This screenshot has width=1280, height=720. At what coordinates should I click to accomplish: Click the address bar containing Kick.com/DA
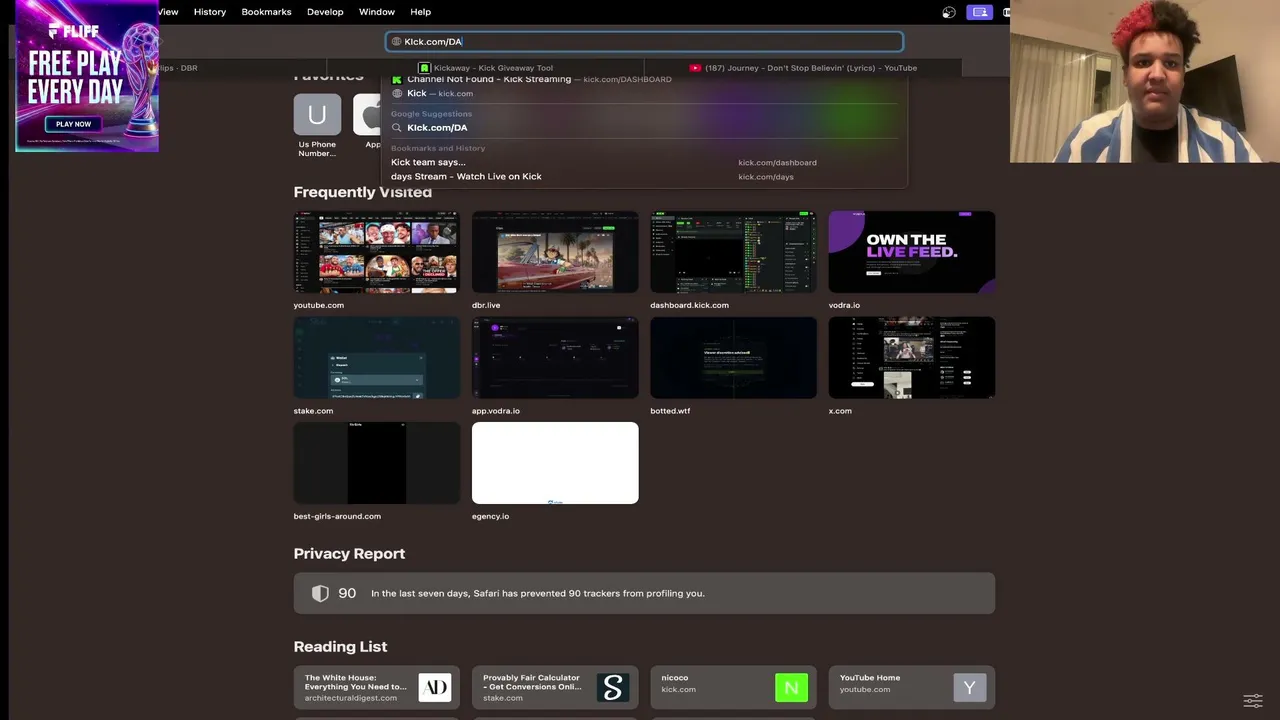tap(645, 42)
